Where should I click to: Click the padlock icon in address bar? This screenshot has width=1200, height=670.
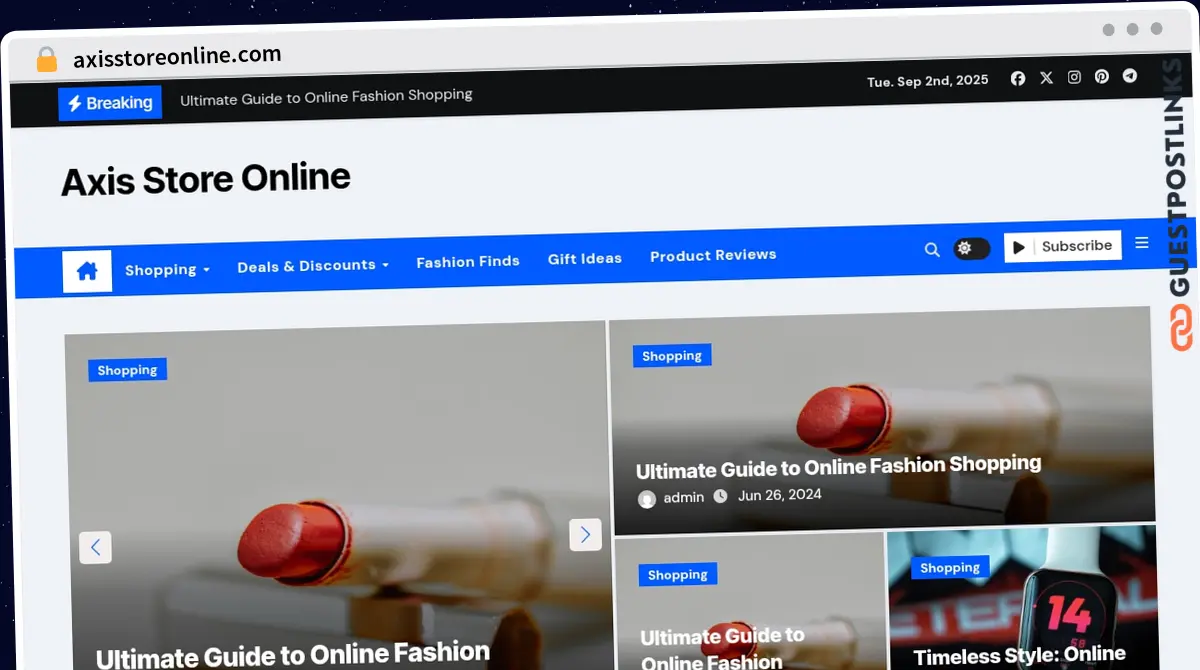46,60
